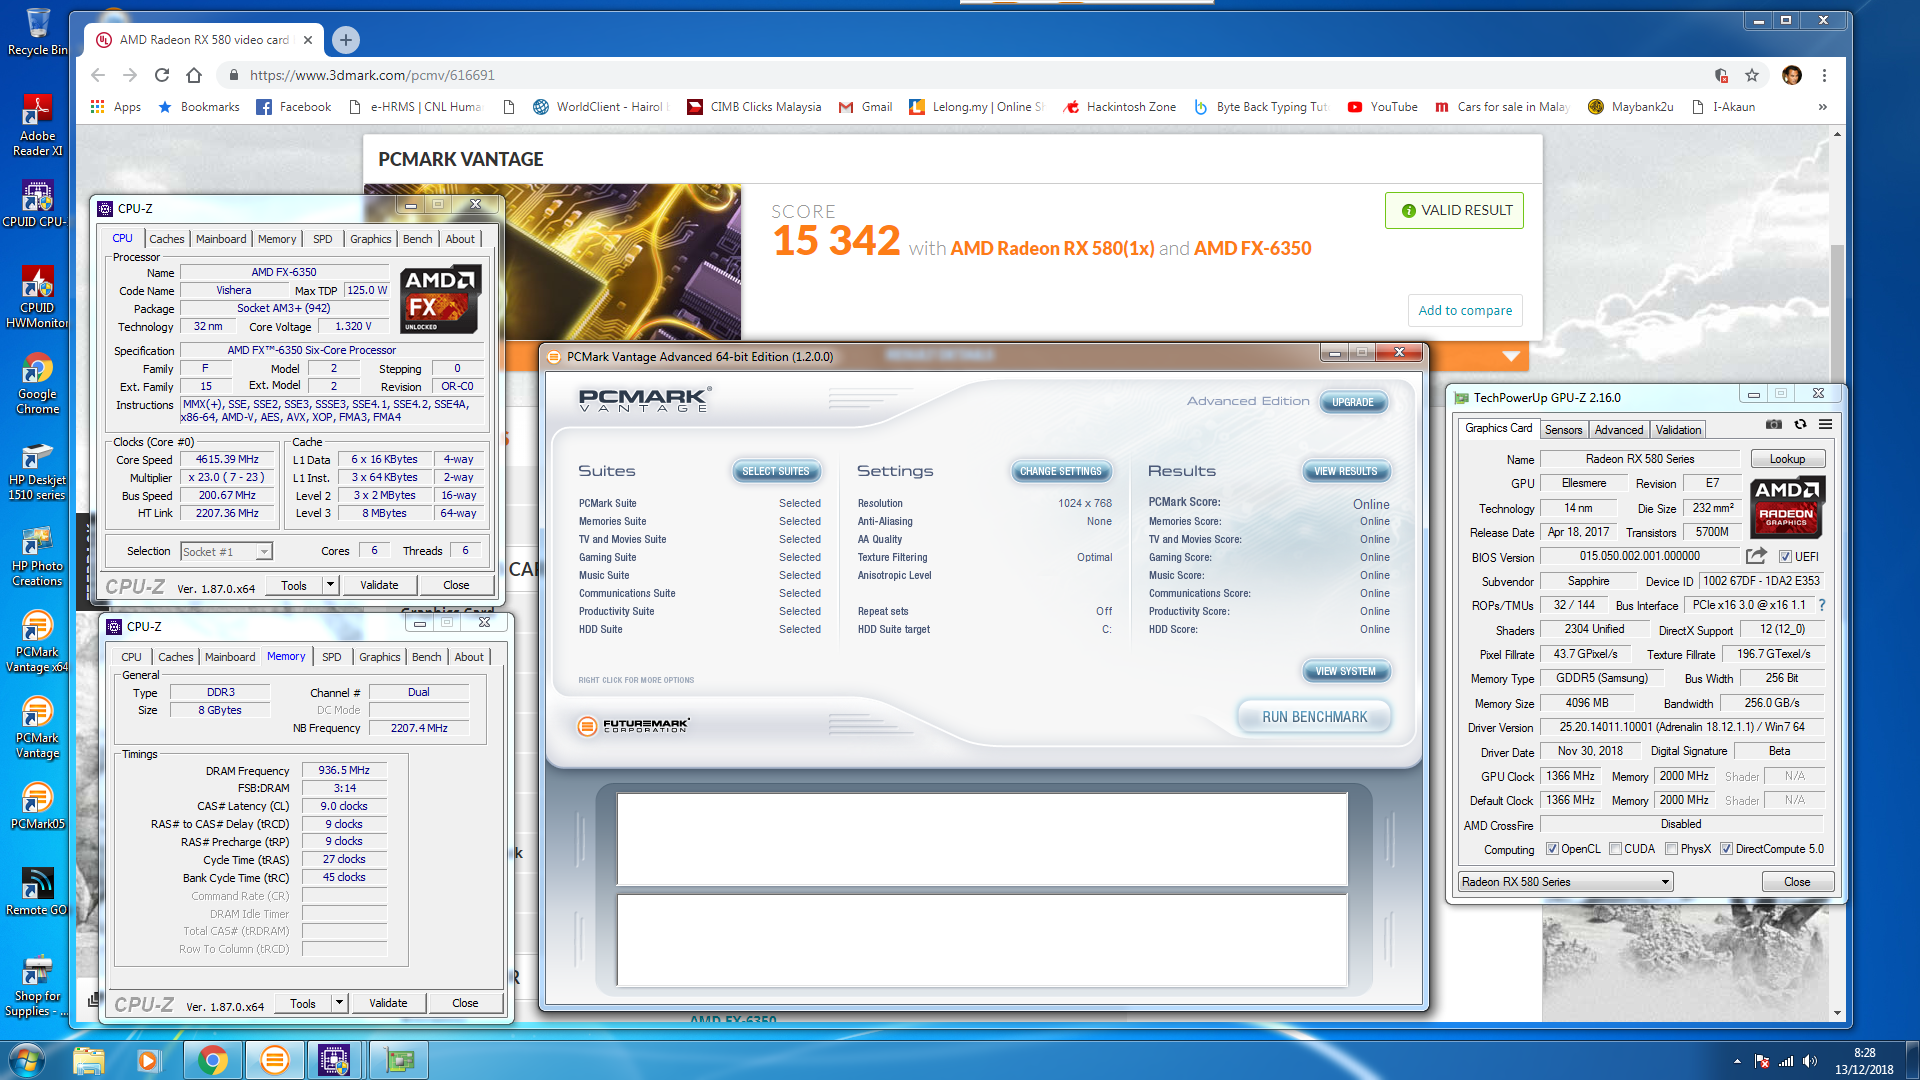Open SPD tab in lower CPU-Z window
Image resolution: width=1920 pixels, height=1080 pixels.
tap(331, 657)
